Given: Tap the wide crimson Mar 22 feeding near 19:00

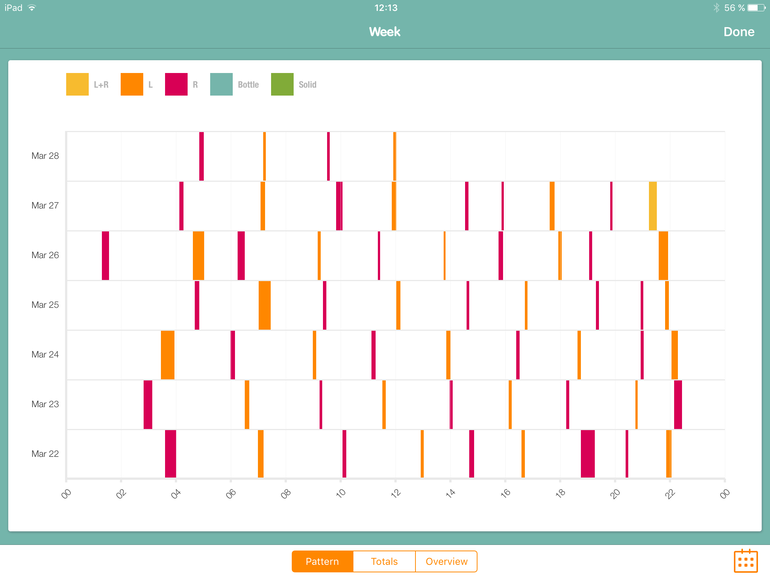Looking at the screenshot, I should click(588, 454).
